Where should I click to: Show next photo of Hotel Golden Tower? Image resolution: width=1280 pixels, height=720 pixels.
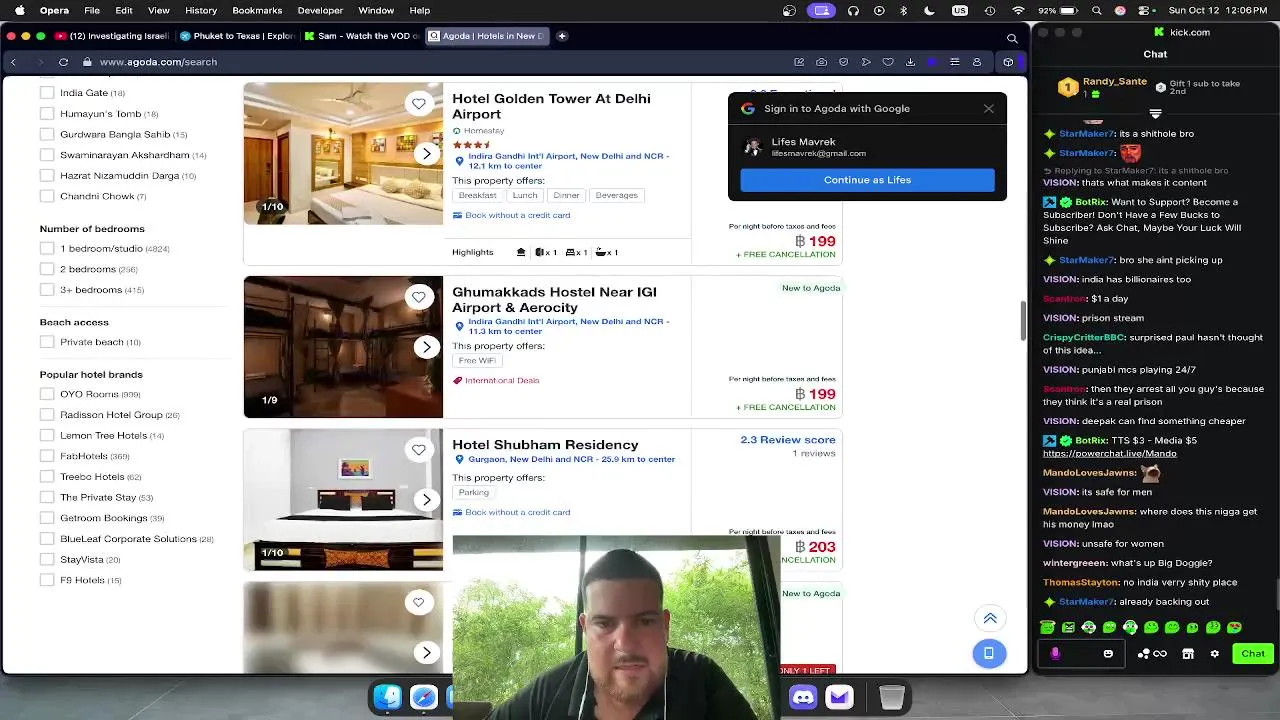click(427, 154)
